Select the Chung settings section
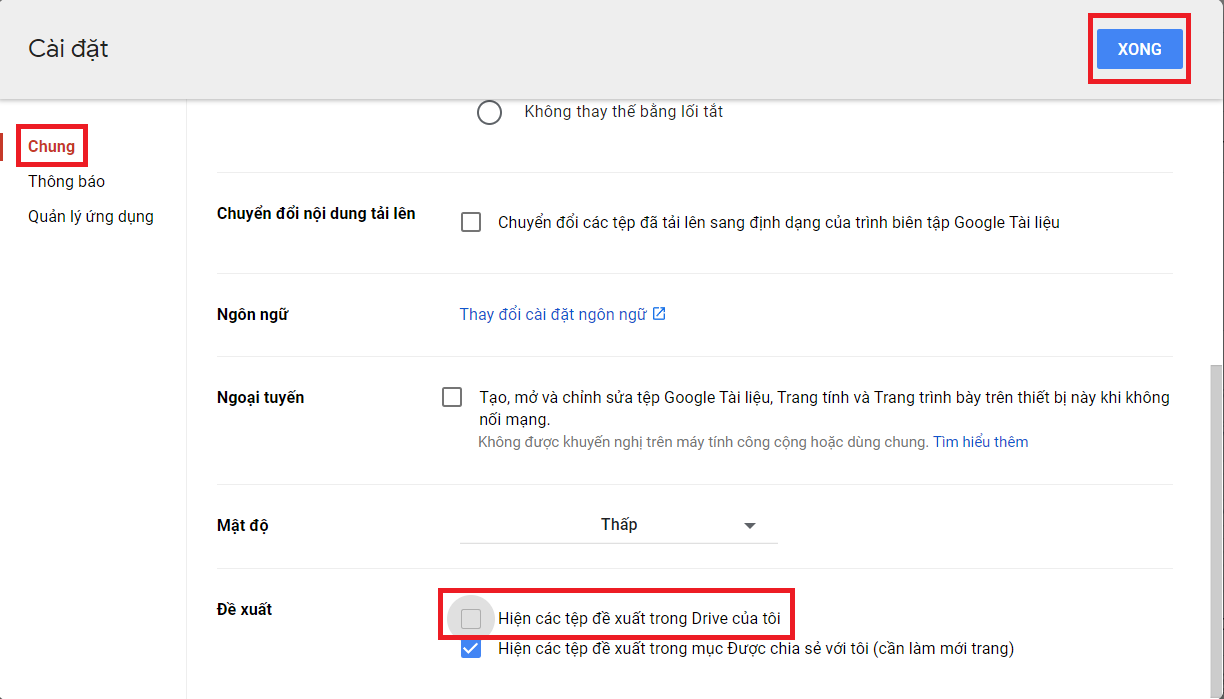Image resolution: width=1224 pixels, height=699 pixels. pos(51,146)
